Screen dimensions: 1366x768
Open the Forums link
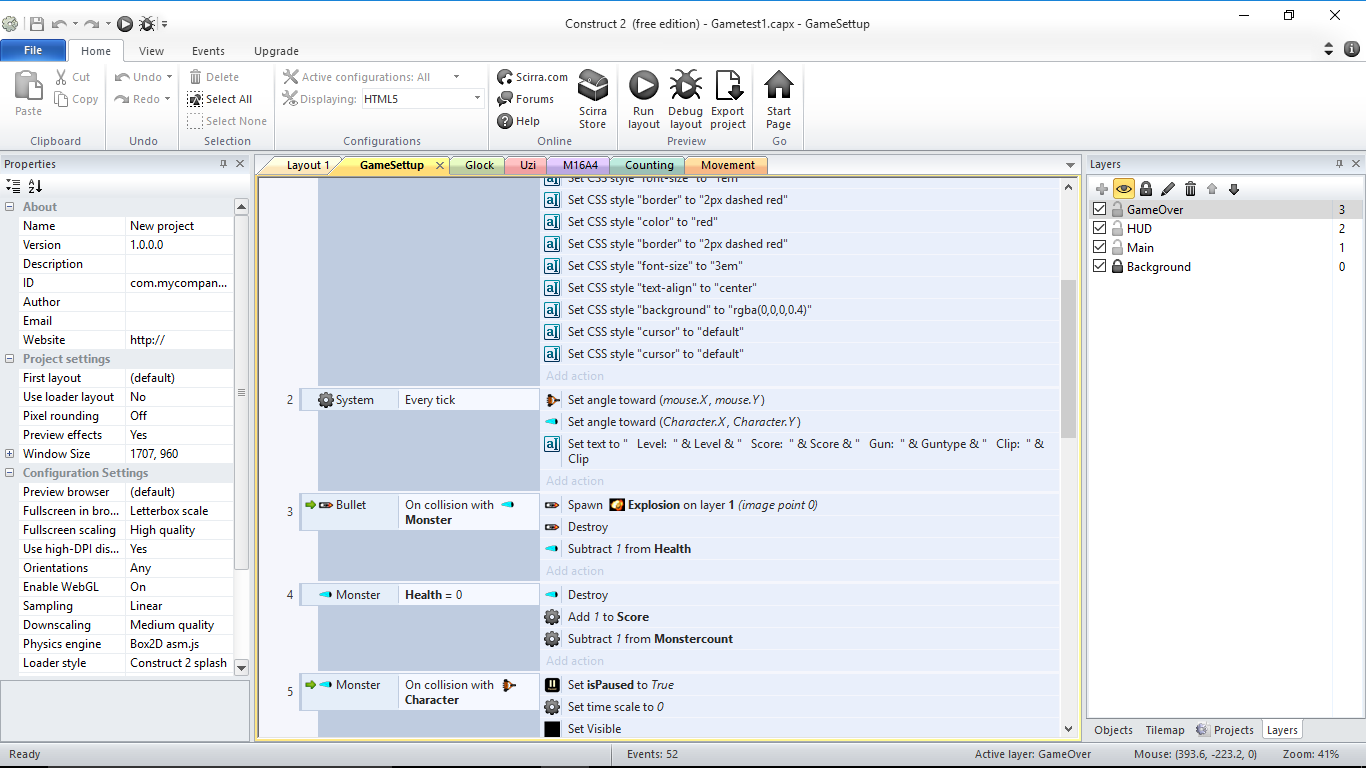[525, 99]
